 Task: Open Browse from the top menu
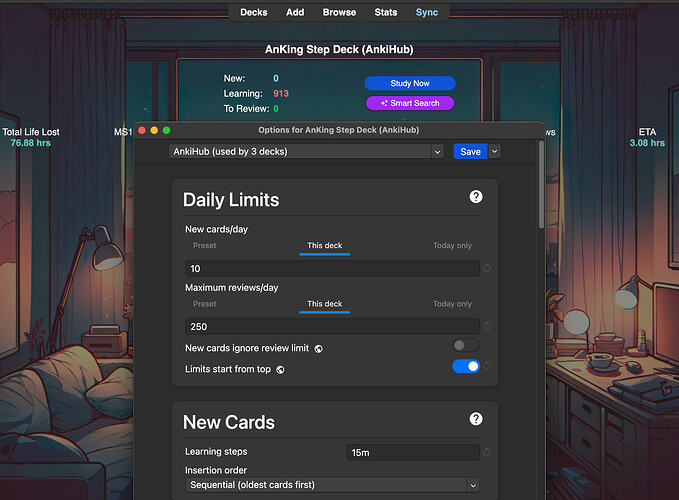tap(339, 12)
